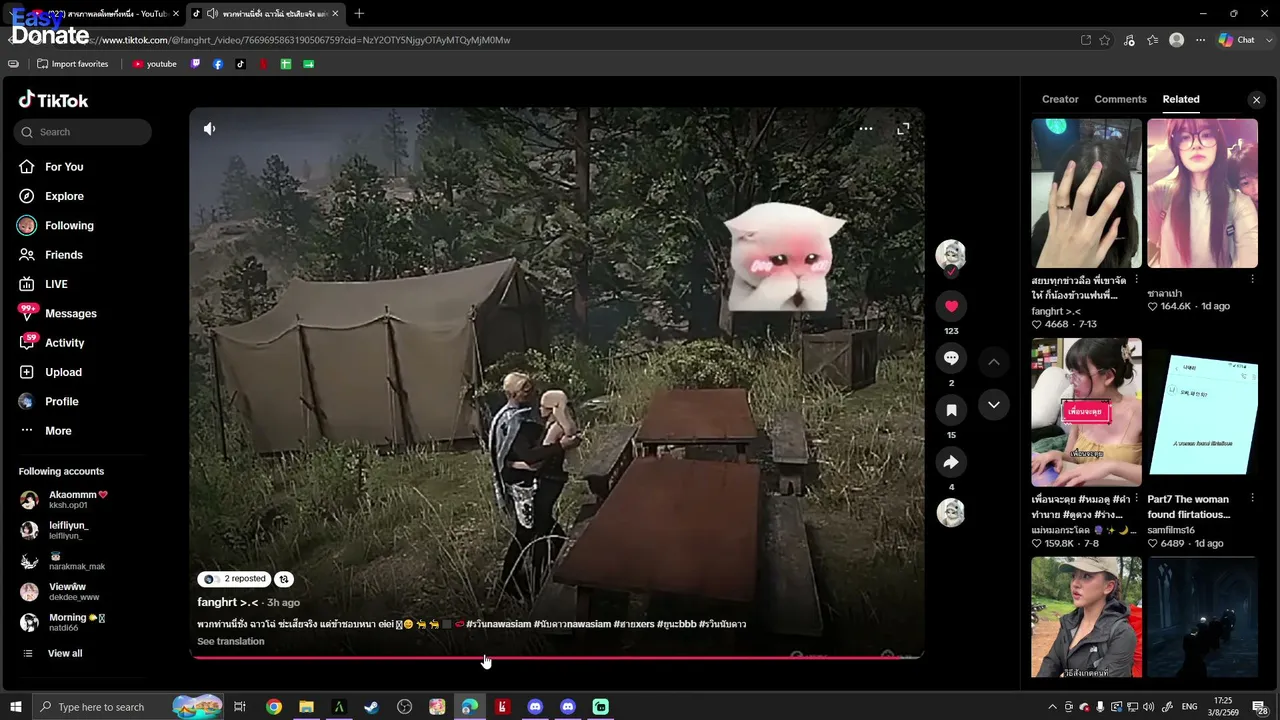Open options for the fanghrt related video

point(1136,280)
